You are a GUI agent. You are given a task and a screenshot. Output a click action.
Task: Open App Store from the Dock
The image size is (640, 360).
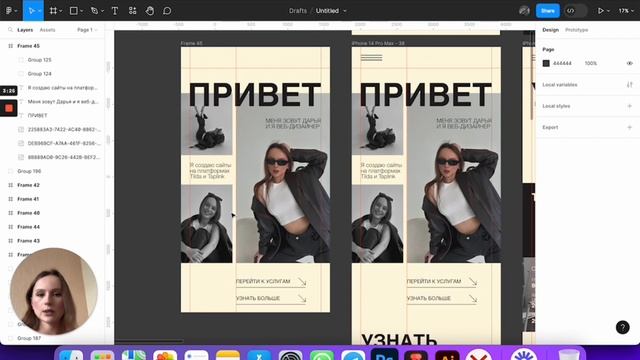[x=259, y=355]
